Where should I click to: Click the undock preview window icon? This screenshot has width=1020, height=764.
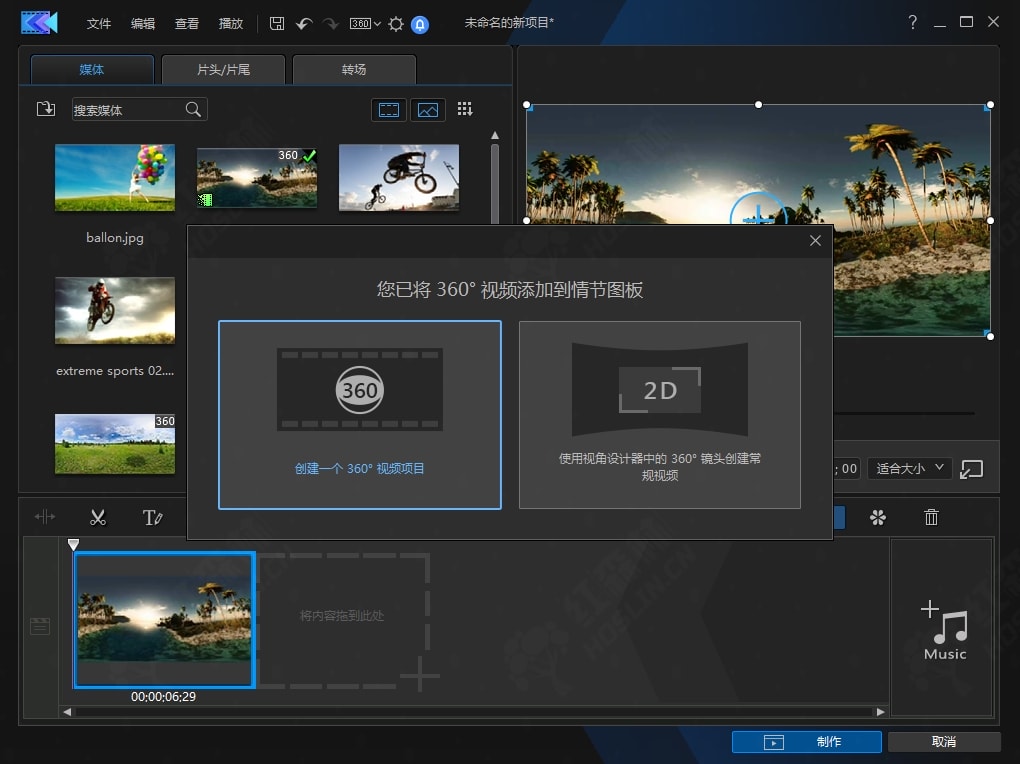(971, 469)
